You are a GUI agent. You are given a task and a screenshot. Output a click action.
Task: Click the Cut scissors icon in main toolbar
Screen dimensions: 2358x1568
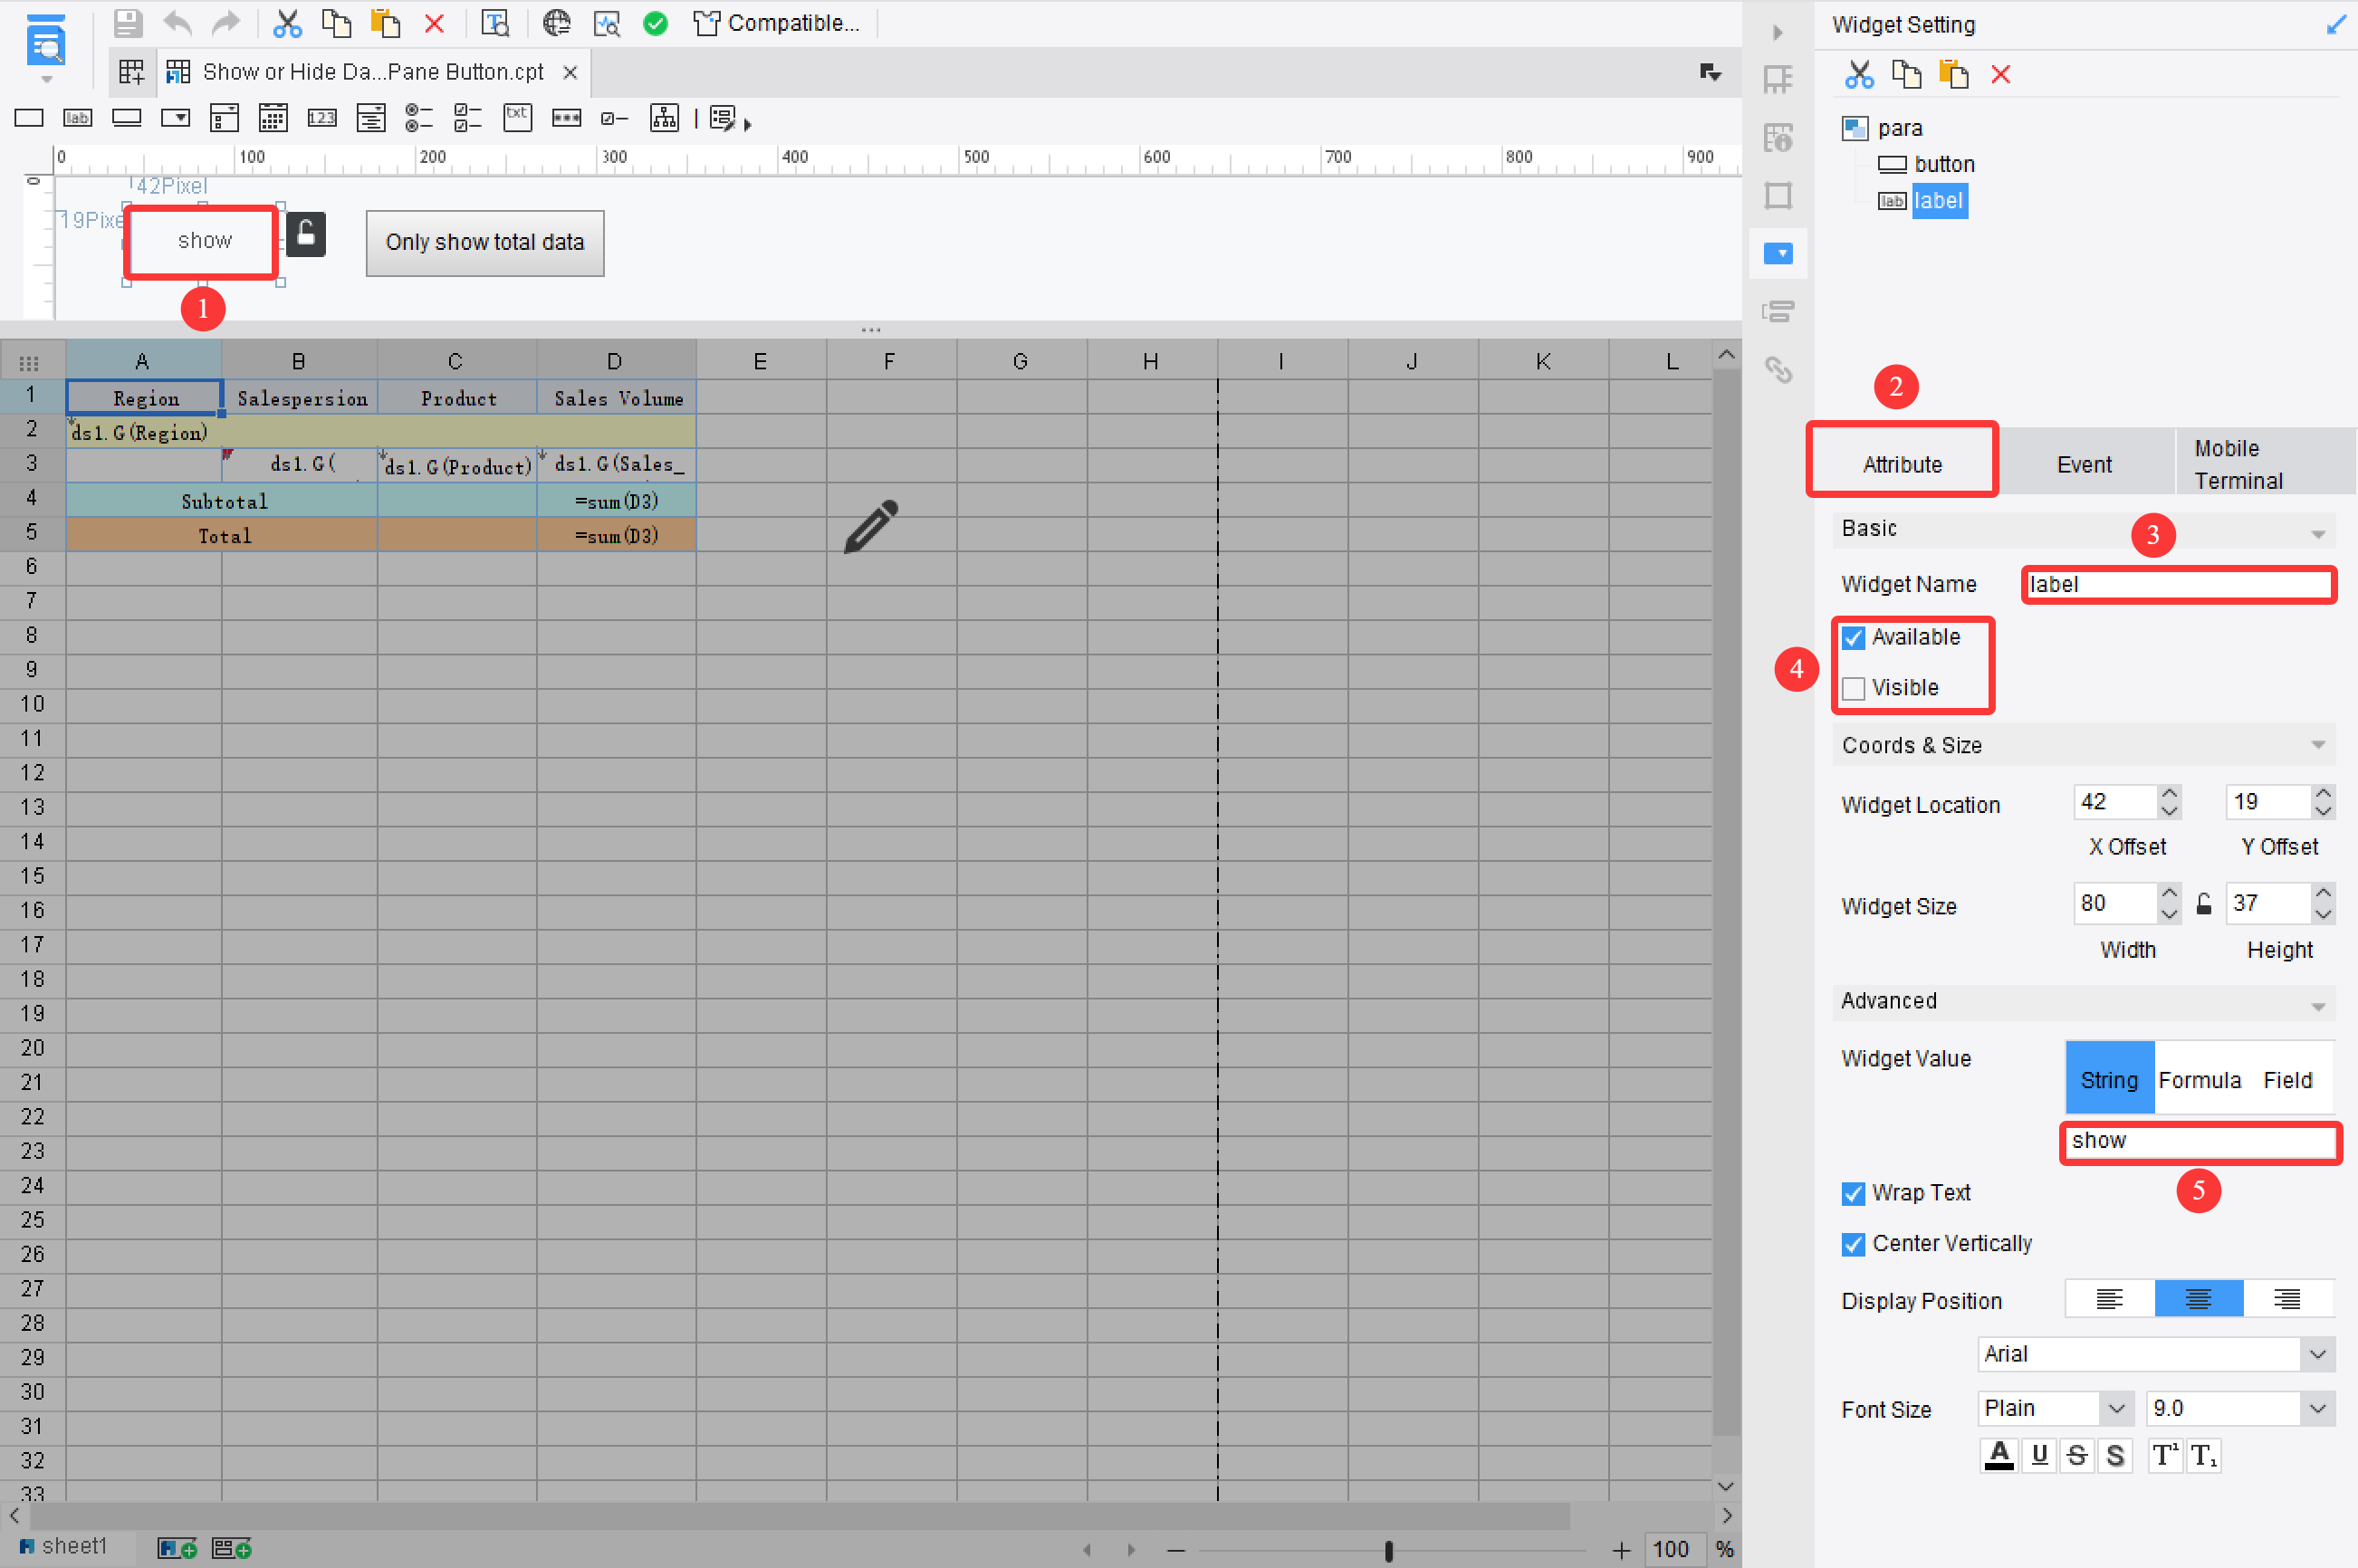(287, 23)
